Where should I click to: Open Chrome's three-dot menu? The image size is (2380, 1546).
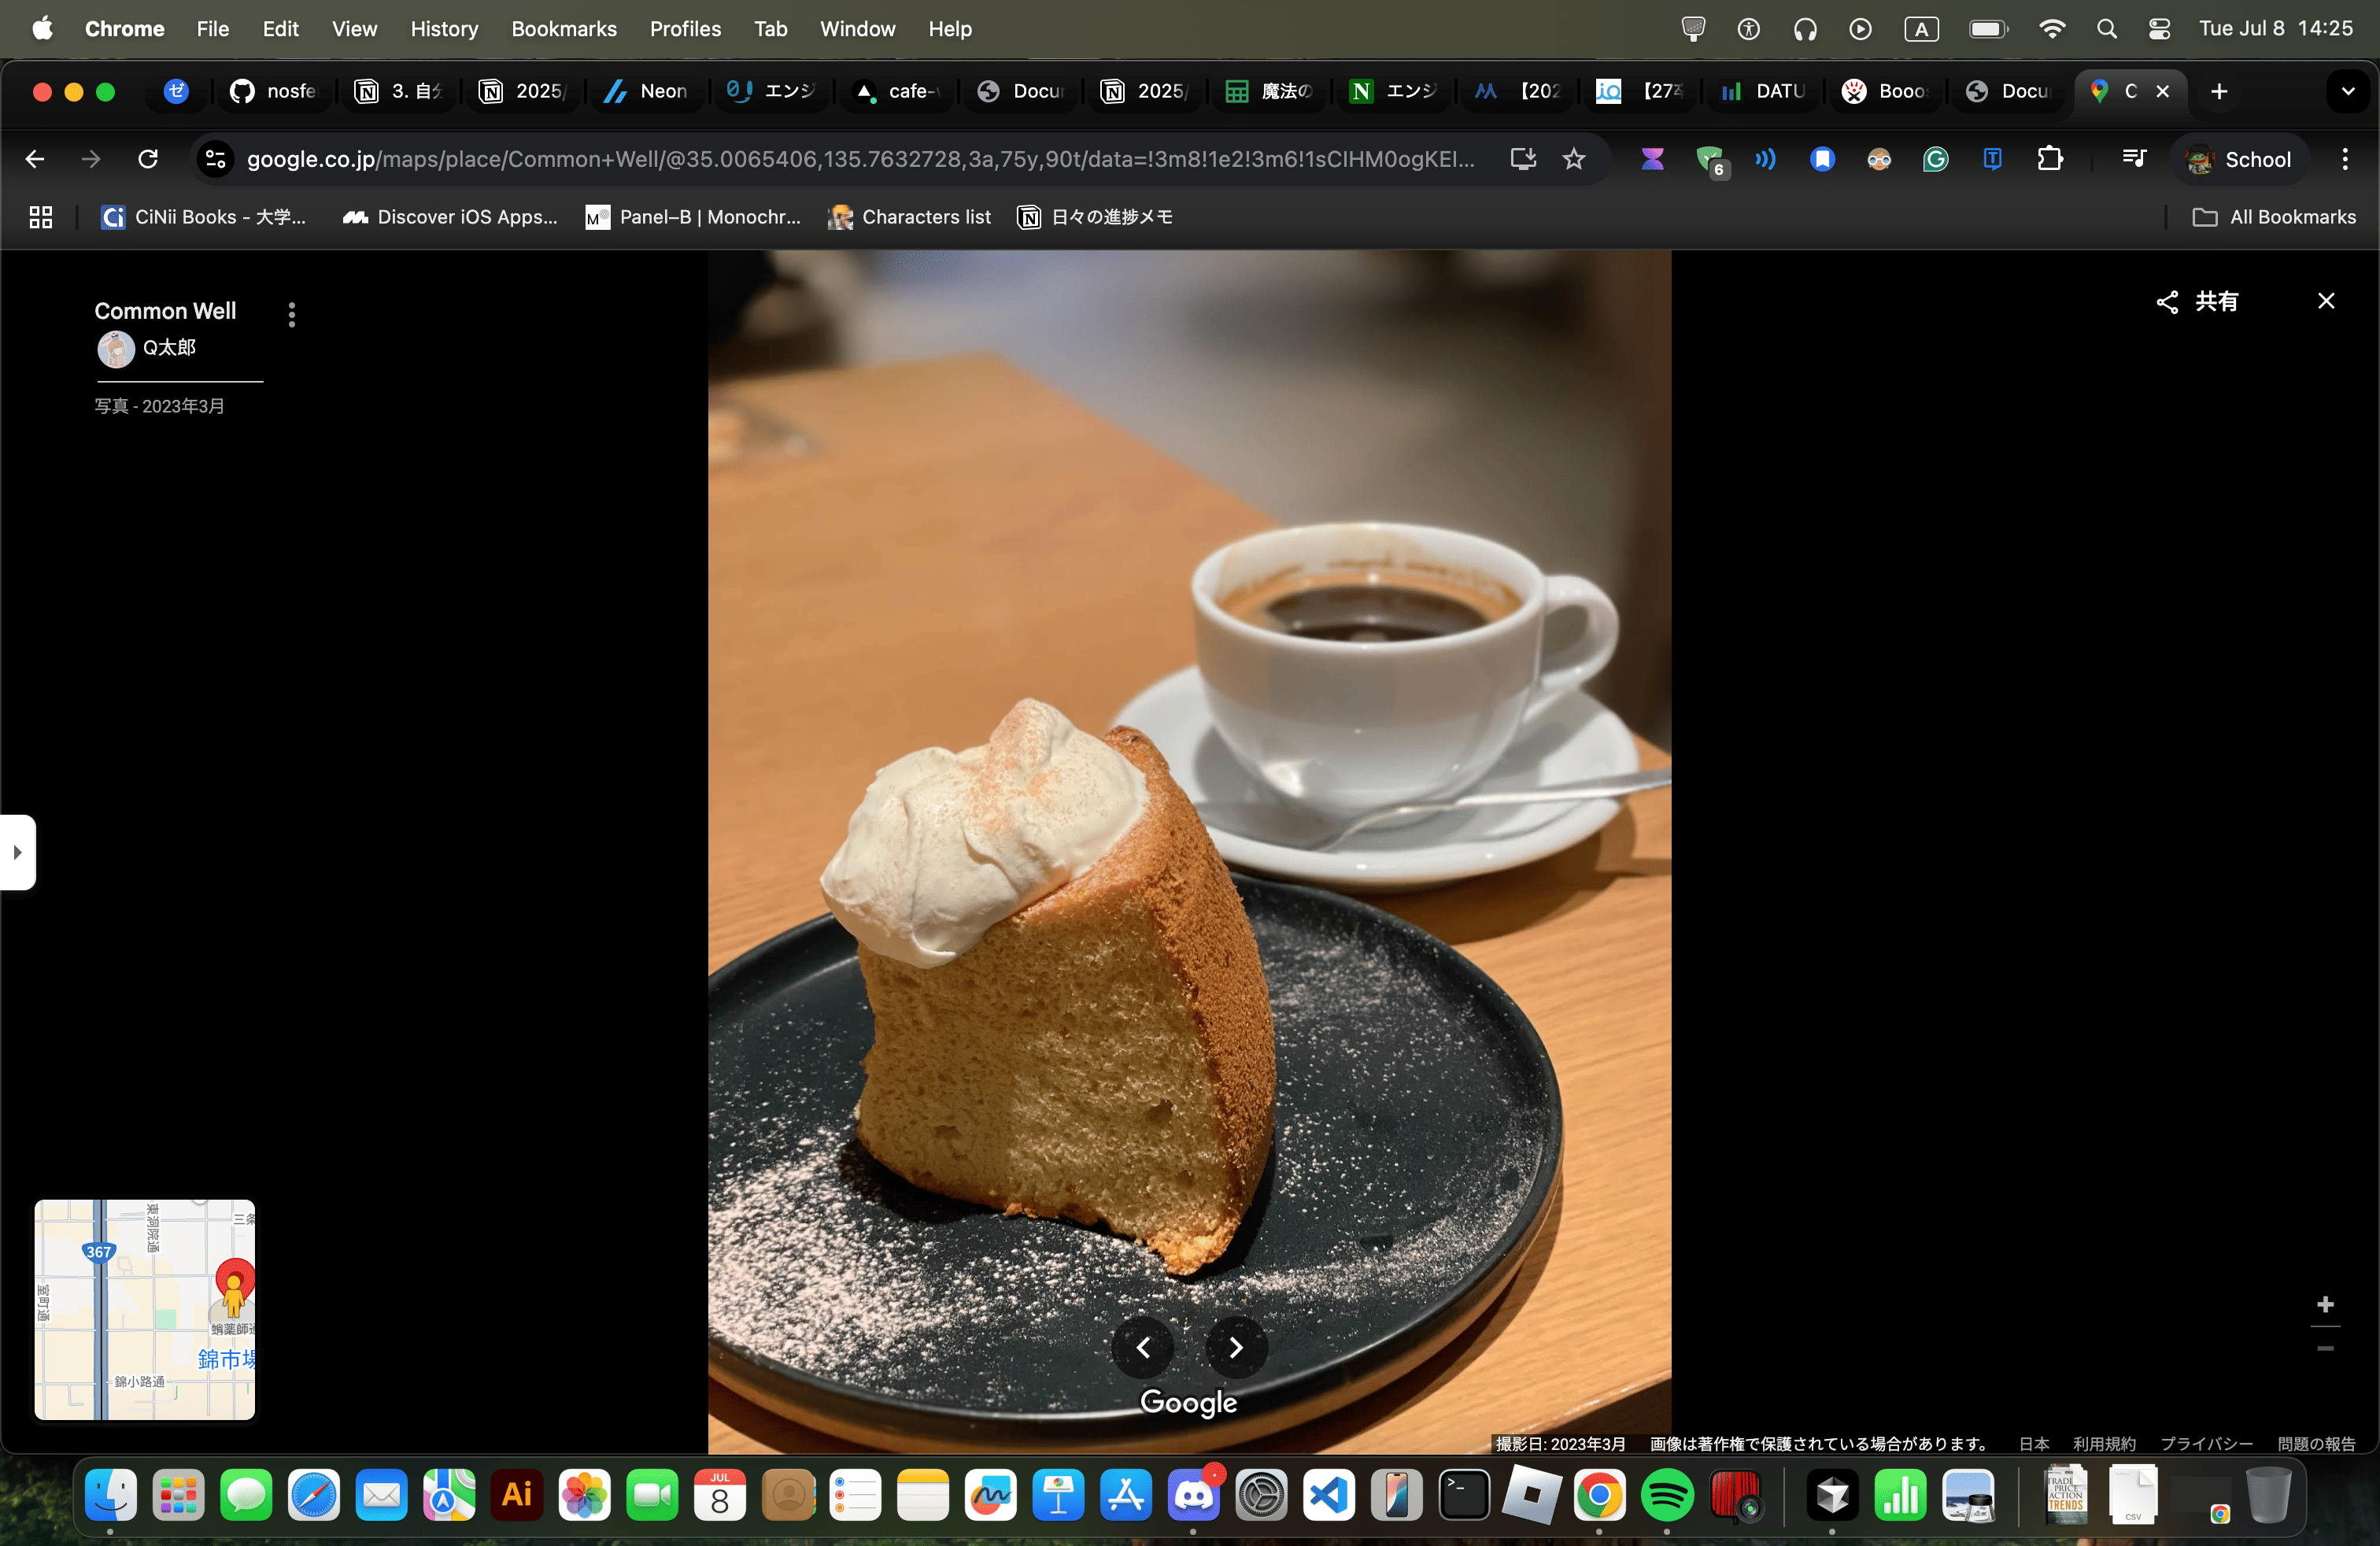coord(2344,159)
